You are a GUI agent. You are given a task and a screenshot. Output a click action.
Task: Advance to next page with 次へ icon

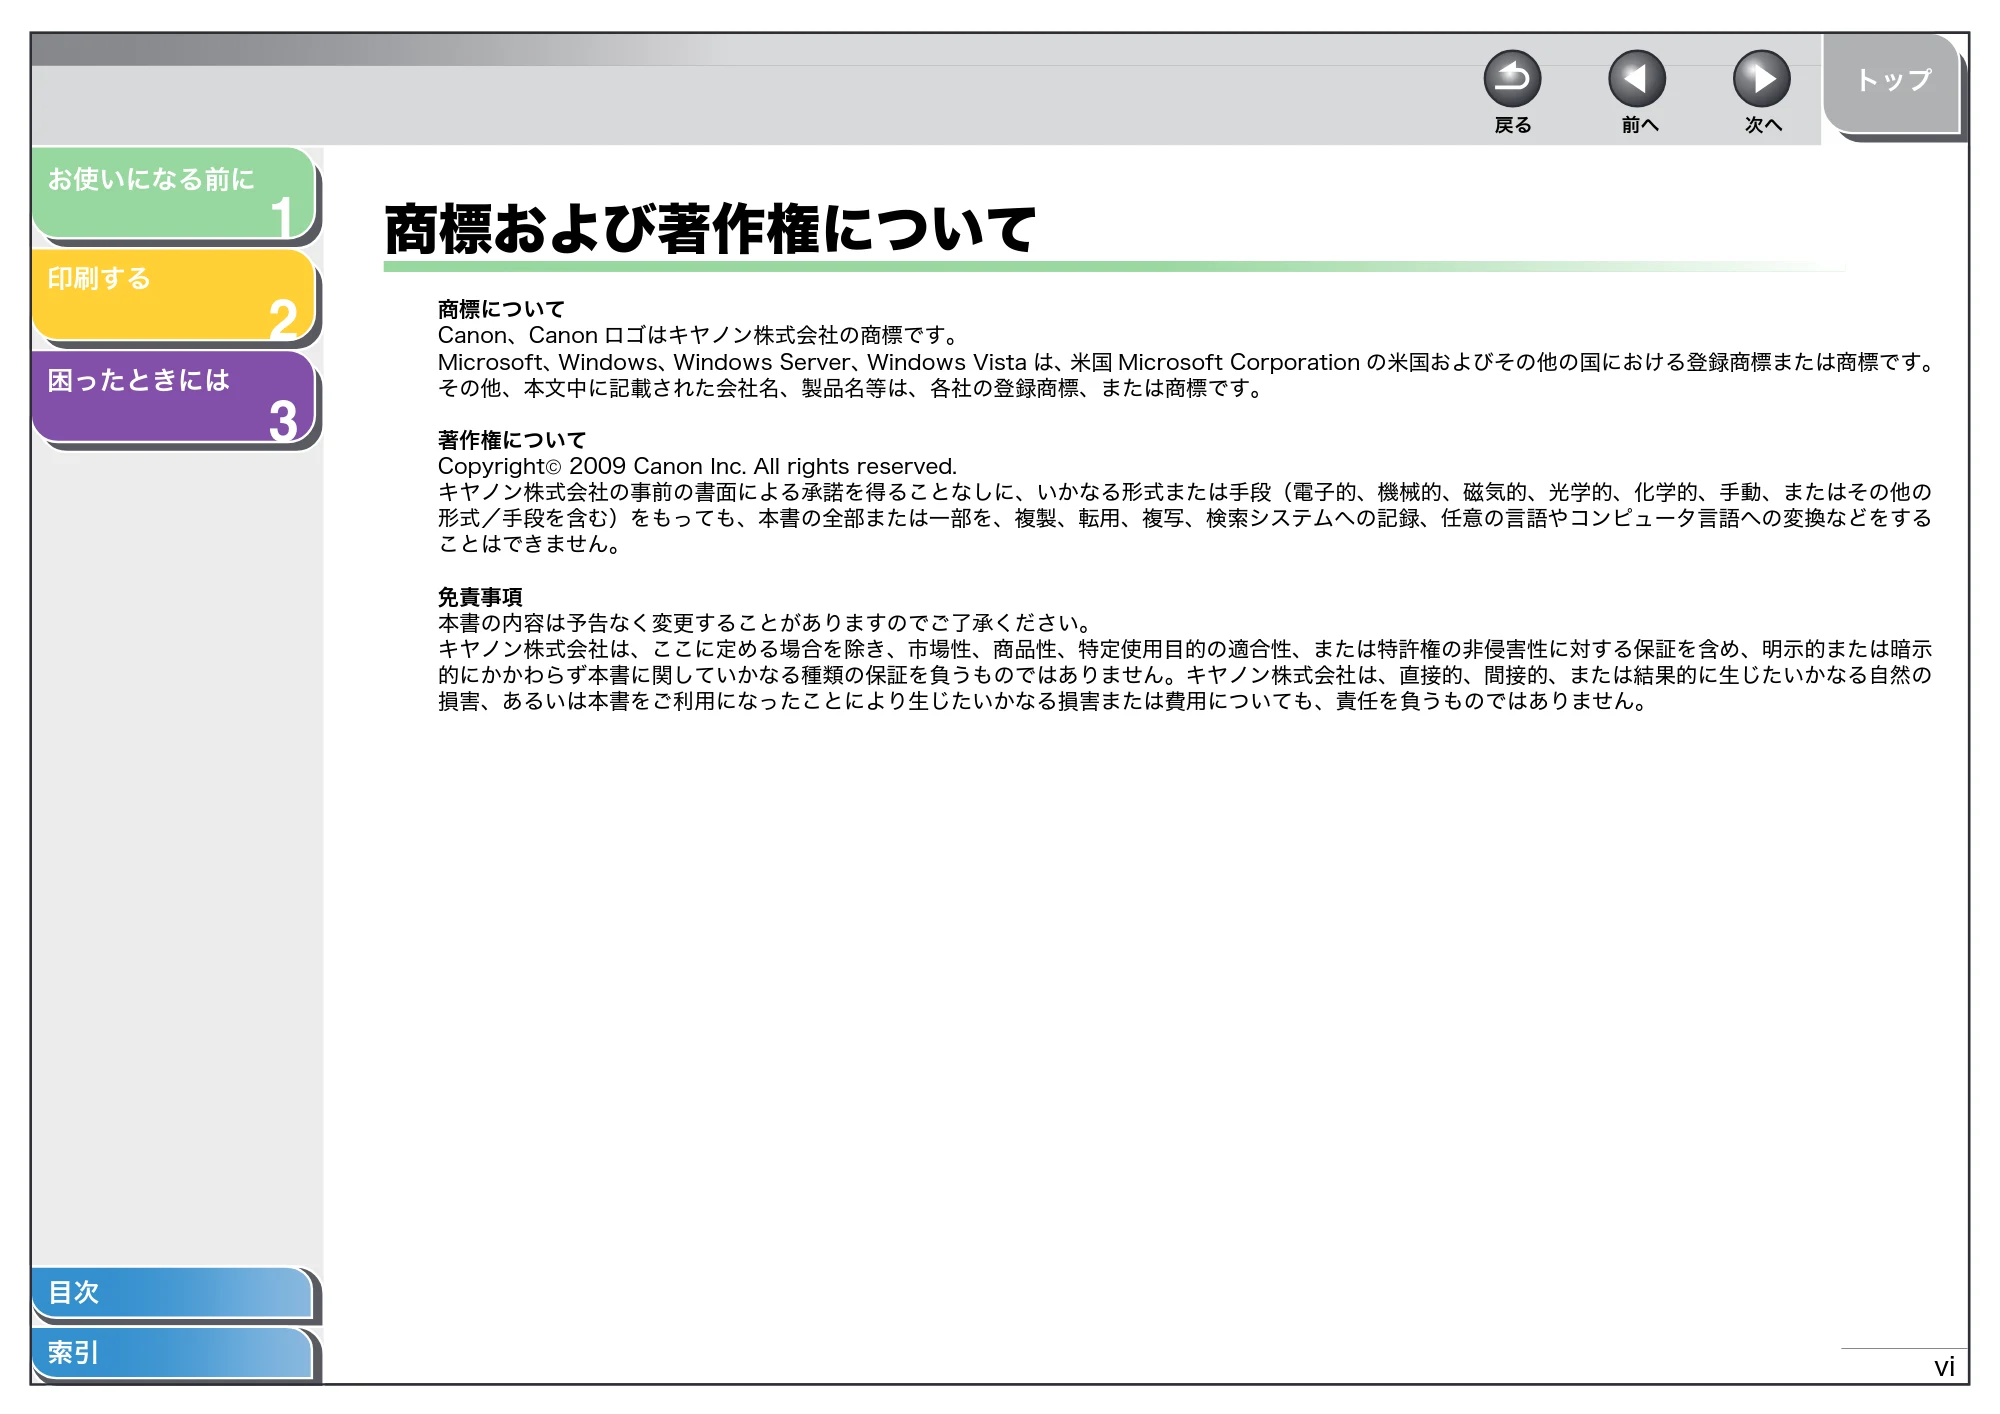(x=1762, y=79)
